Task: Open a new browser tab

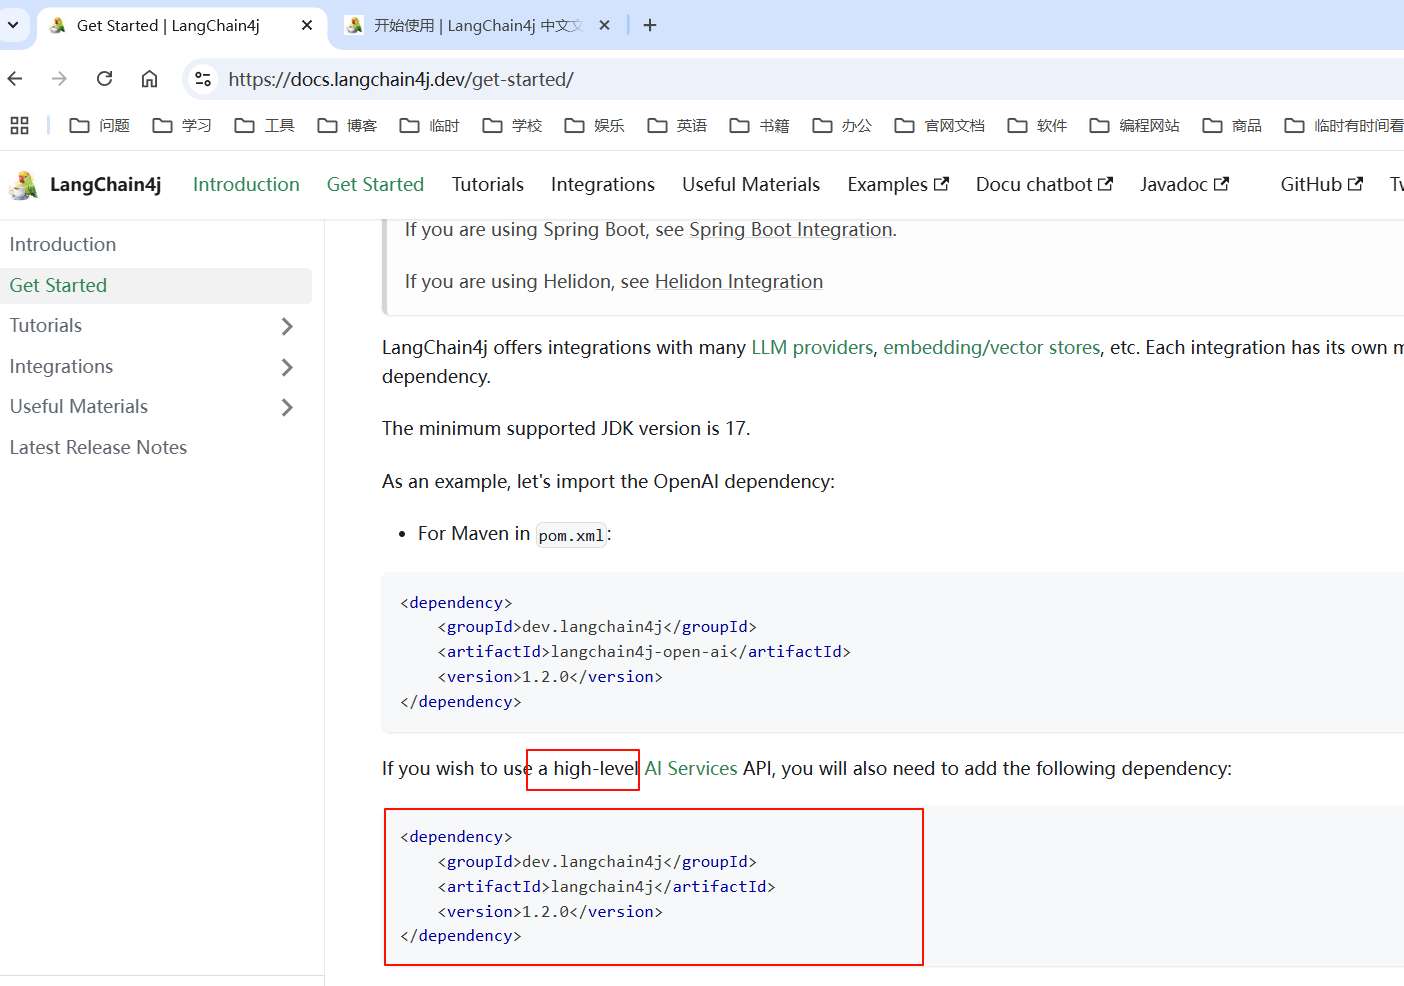Action: tap(650, 25)
